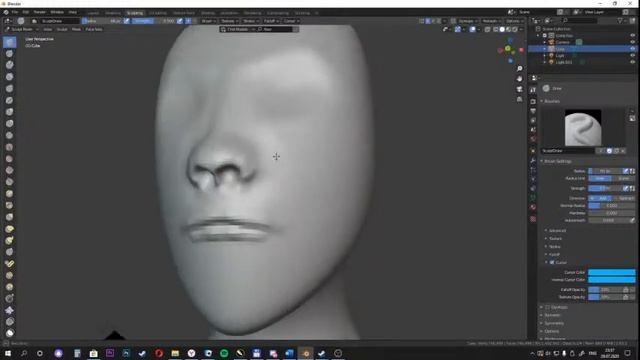
Task: Enable the Dyntopo checkbox in properties
Action: [x=548, y=307]
